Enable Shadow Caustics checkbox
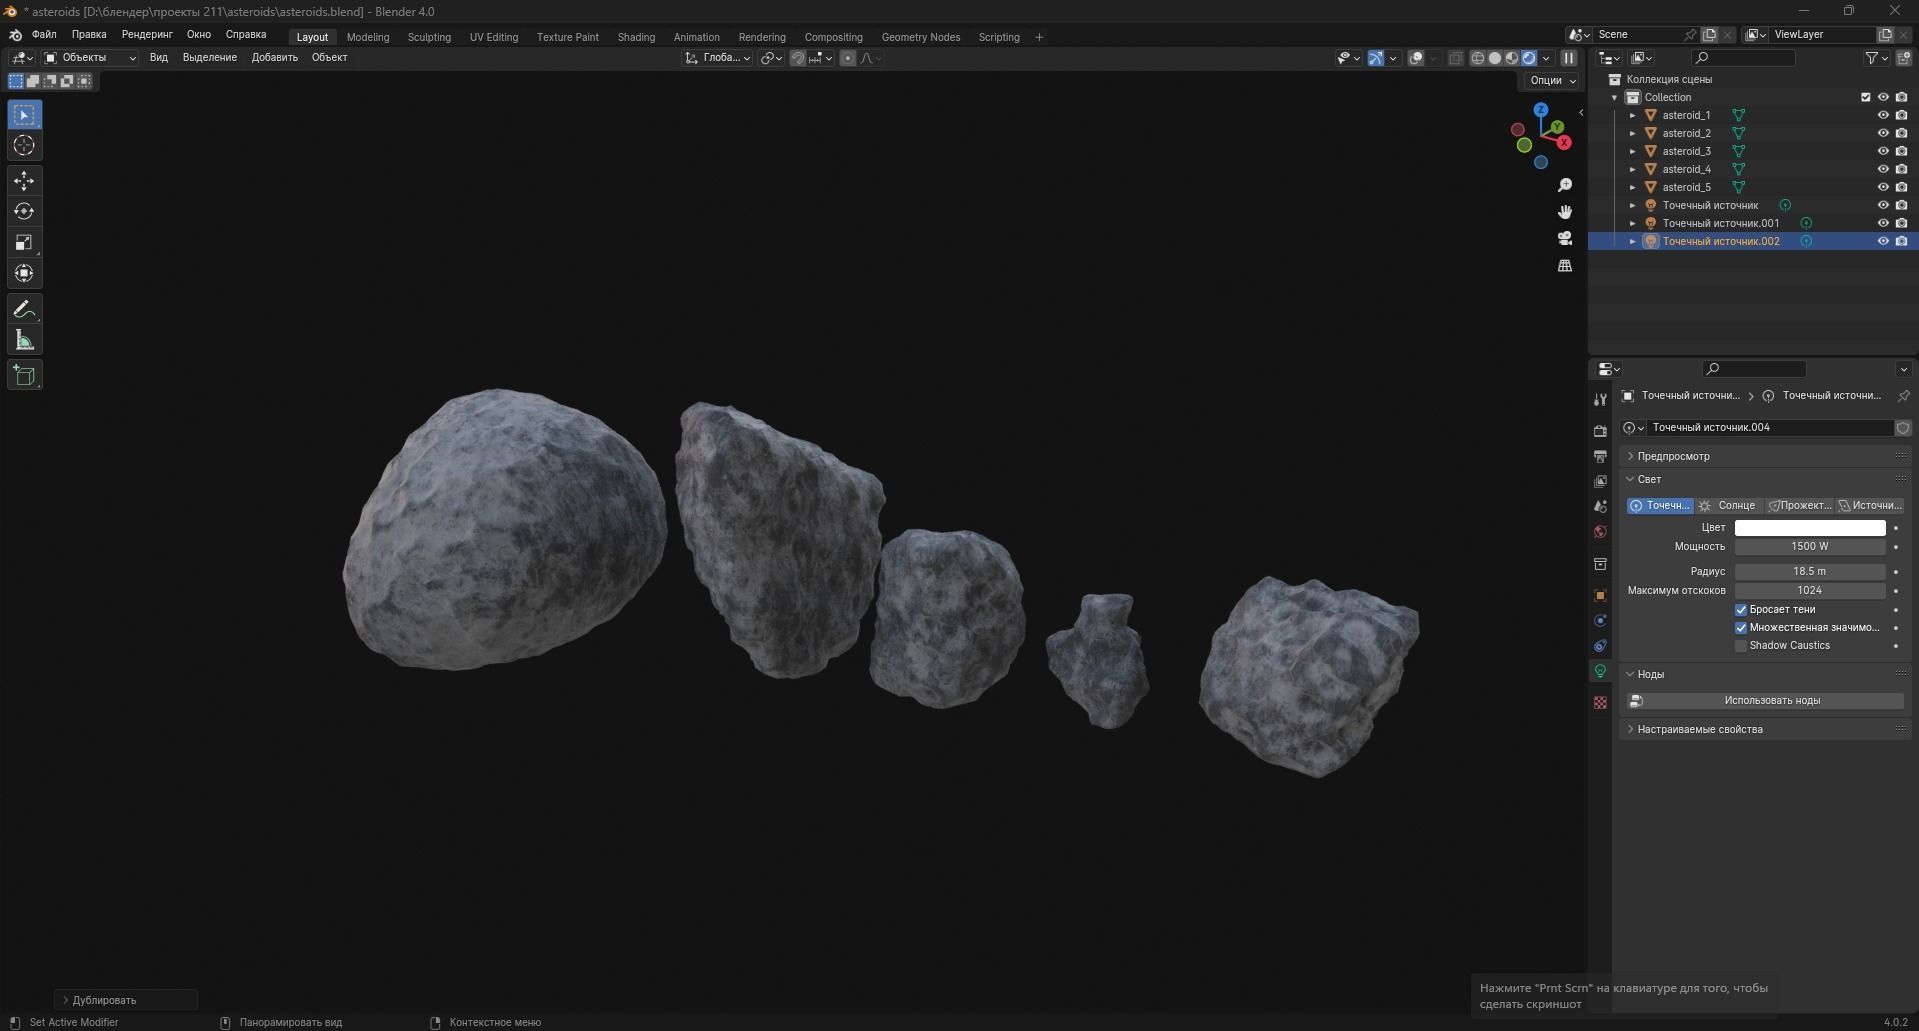Viewport: 1919px width, 1031px height. (1741, 646)
